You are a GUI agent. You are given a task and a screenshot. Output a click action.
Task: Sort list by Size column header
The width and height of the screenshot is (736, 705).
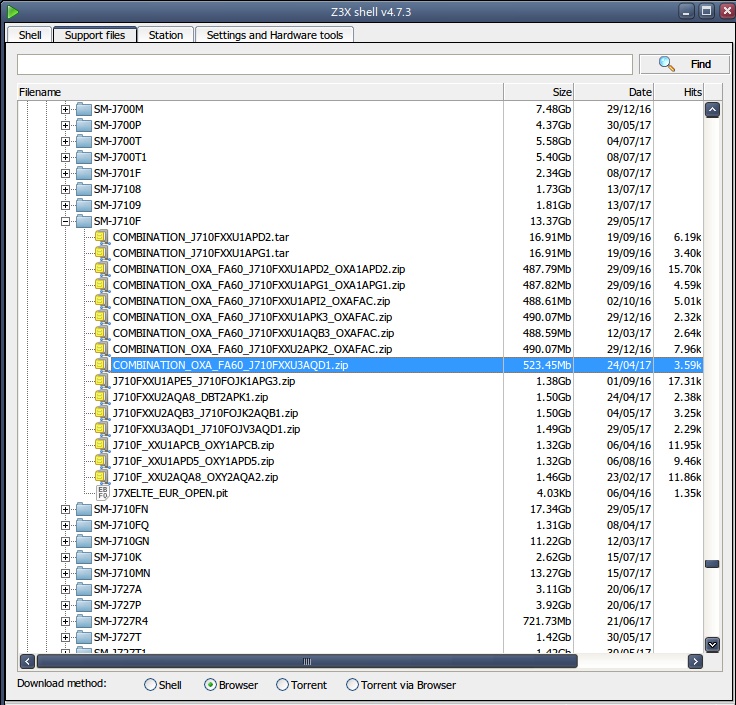pos(538,92)
